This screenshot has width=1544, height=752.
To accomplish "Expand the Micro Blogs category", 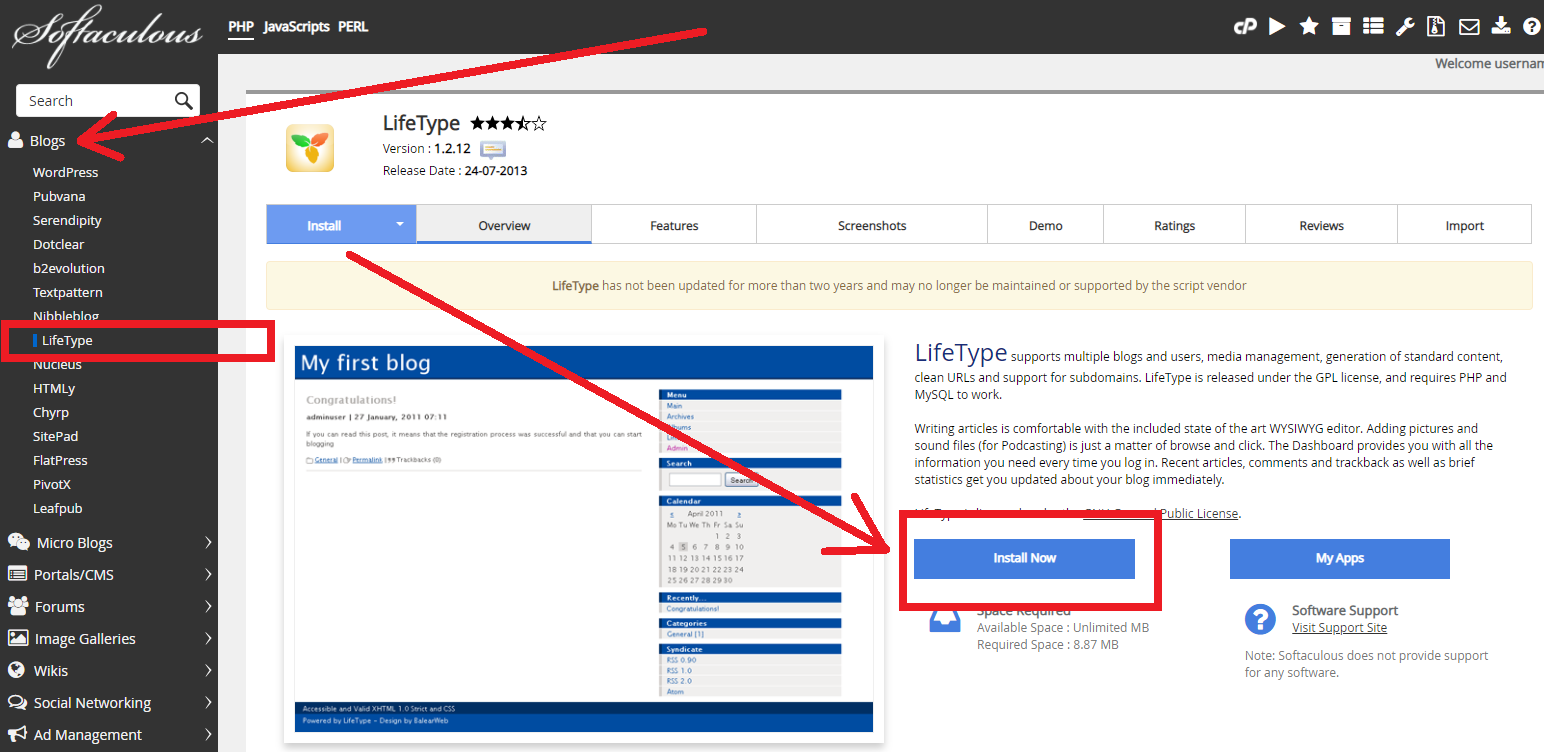I will coord(208,543).
